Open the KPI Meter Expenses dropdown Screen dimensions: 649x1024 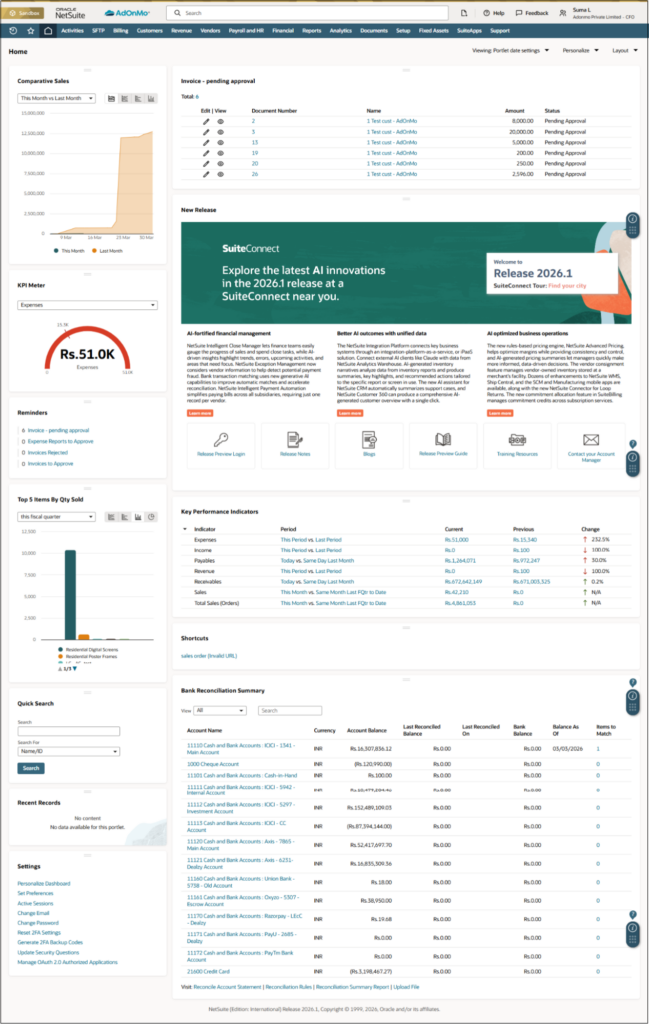87,305
